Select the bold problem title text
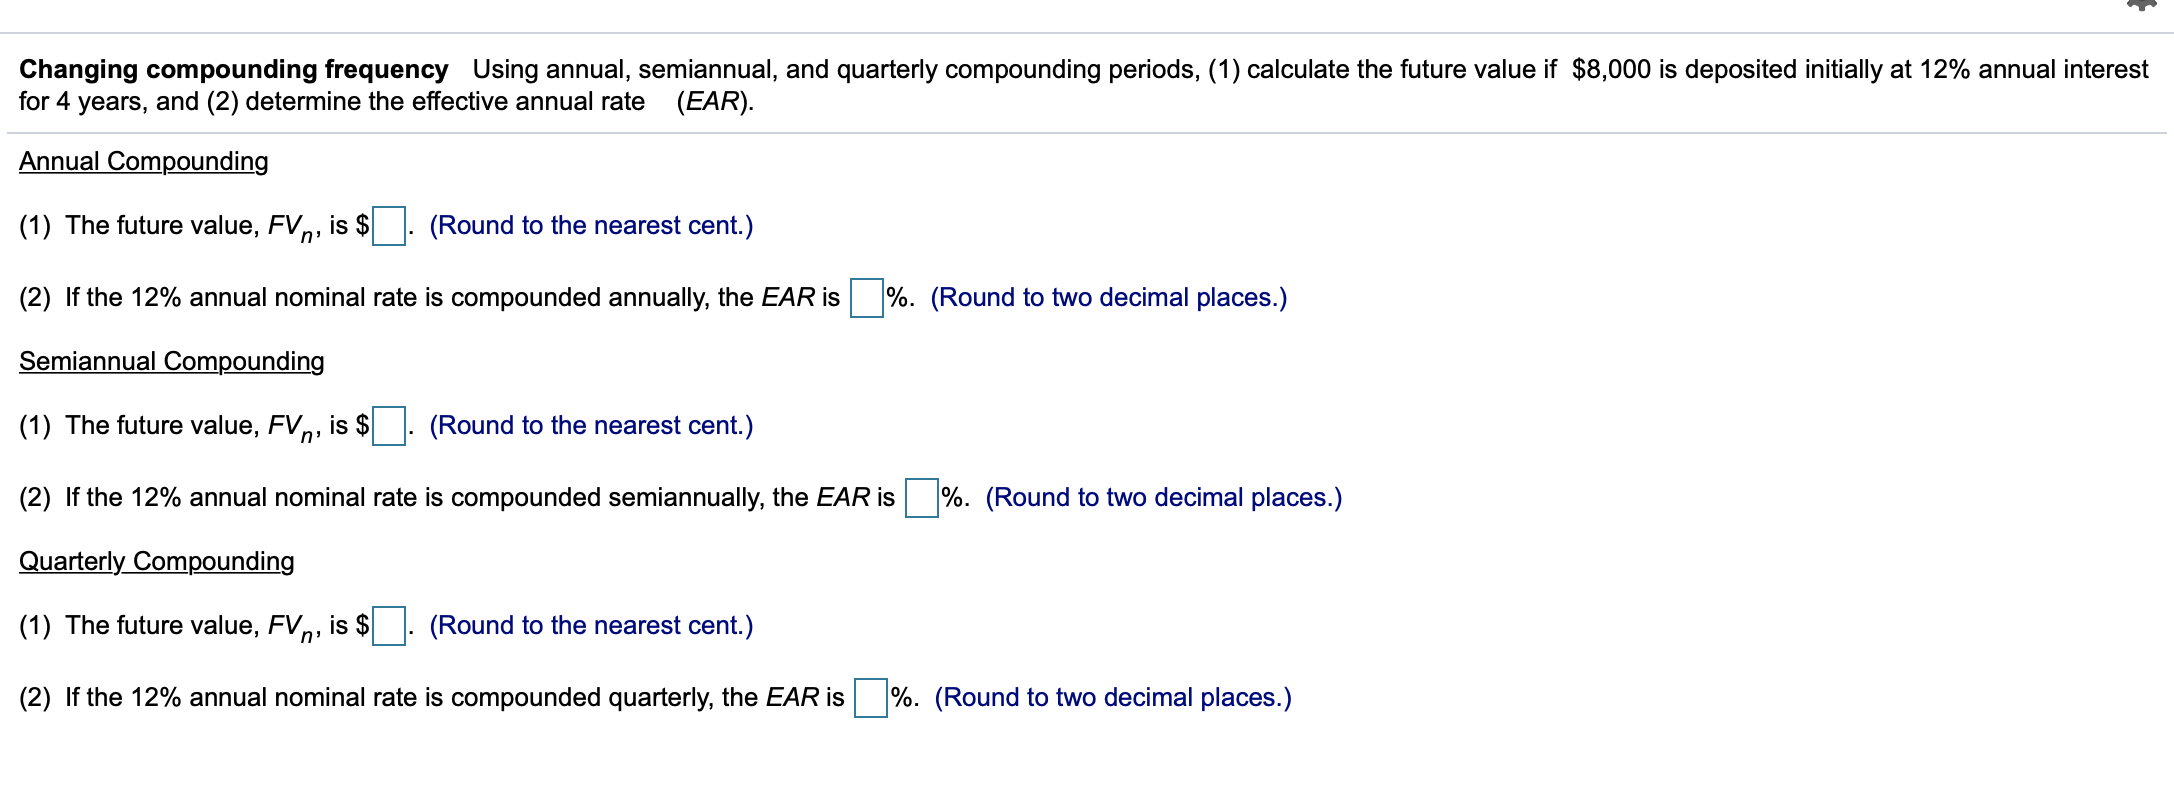The width and height of the screenshot is (2174, 795). tap(232, 69)
